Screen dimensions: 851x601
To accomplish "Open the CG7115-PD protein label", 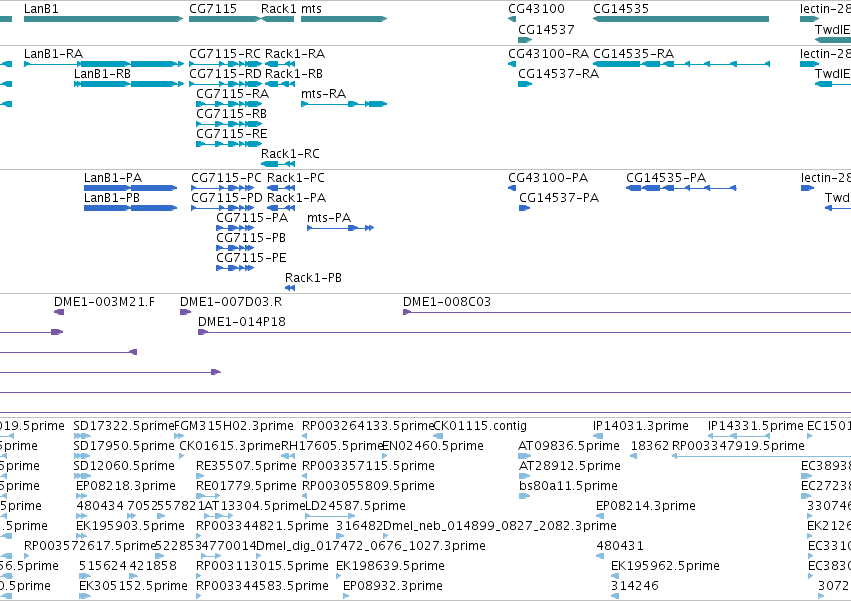I will (227, 198).
